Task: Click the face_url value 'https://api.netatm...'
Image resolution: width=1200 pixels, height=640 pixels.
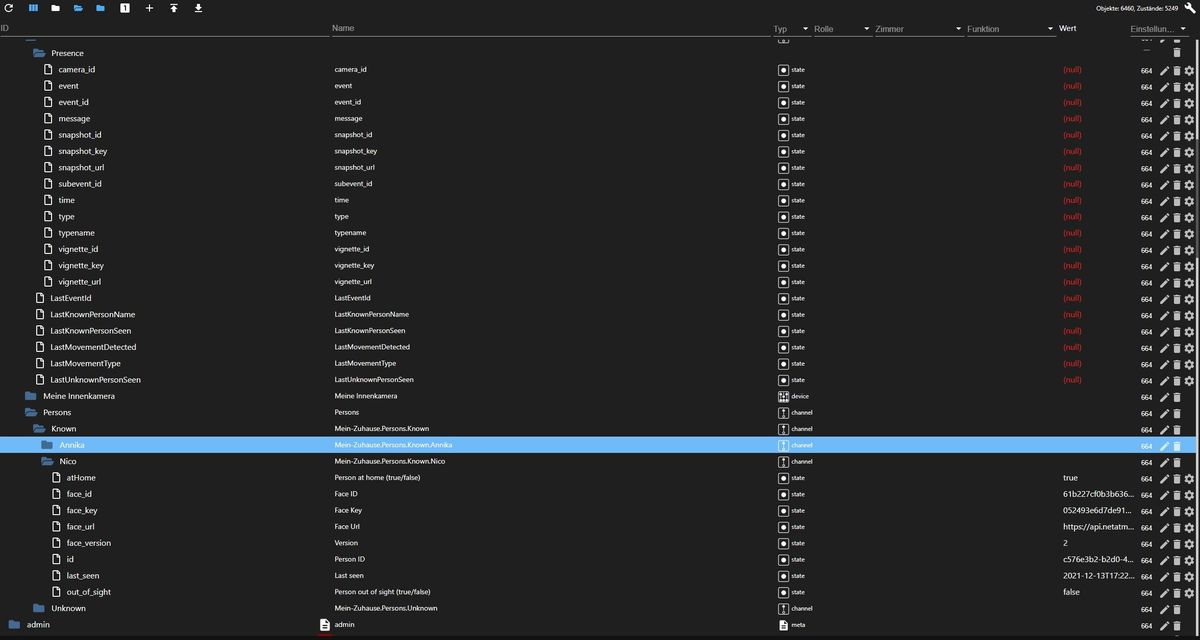Action: 1098,527
